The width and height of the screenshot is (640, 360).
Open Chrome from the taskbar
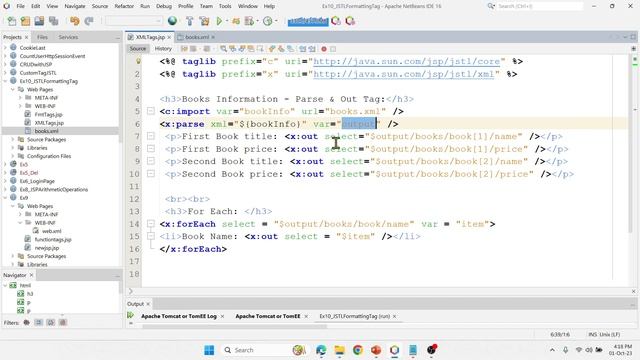click(358, 350)
